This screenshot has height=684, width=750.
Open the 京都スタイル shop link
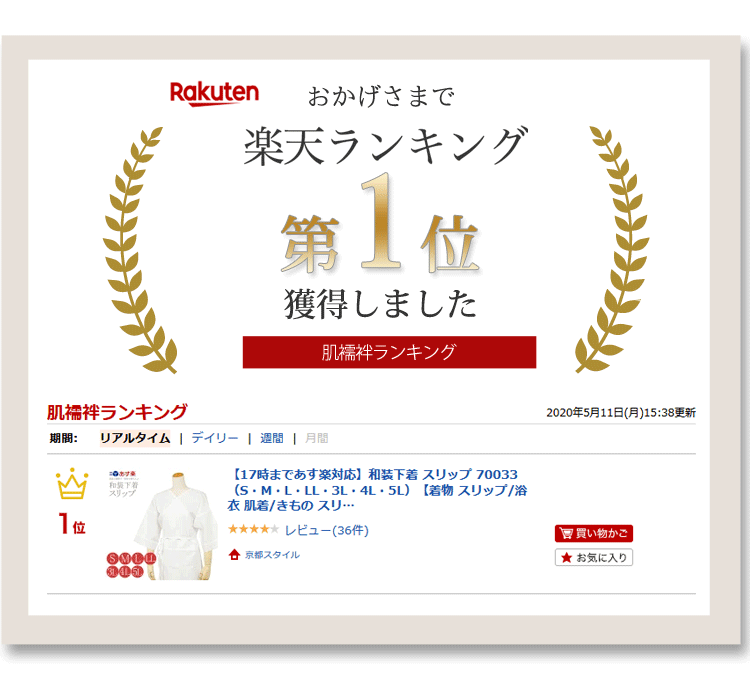point(271,555)
